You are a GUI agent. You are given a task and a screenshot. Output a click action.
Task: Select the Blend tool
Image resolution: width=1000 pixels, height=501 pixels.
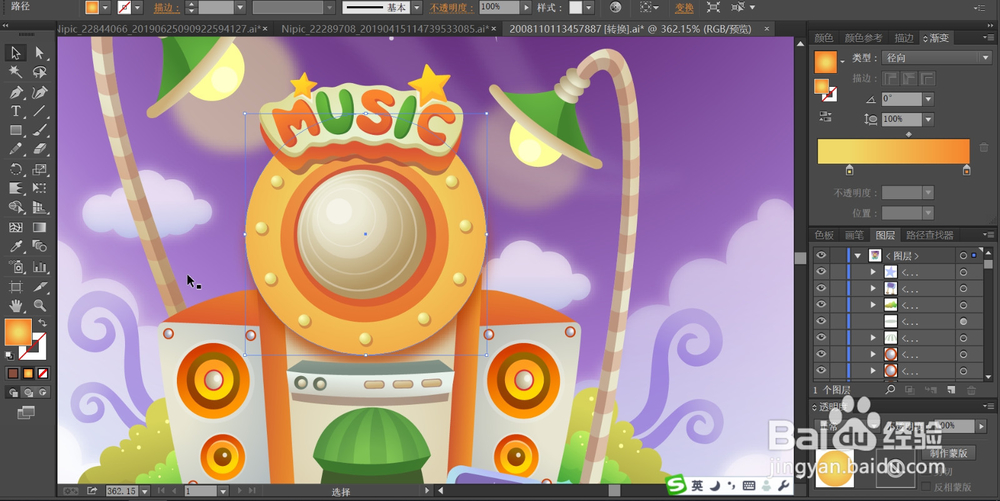[40, 247]
